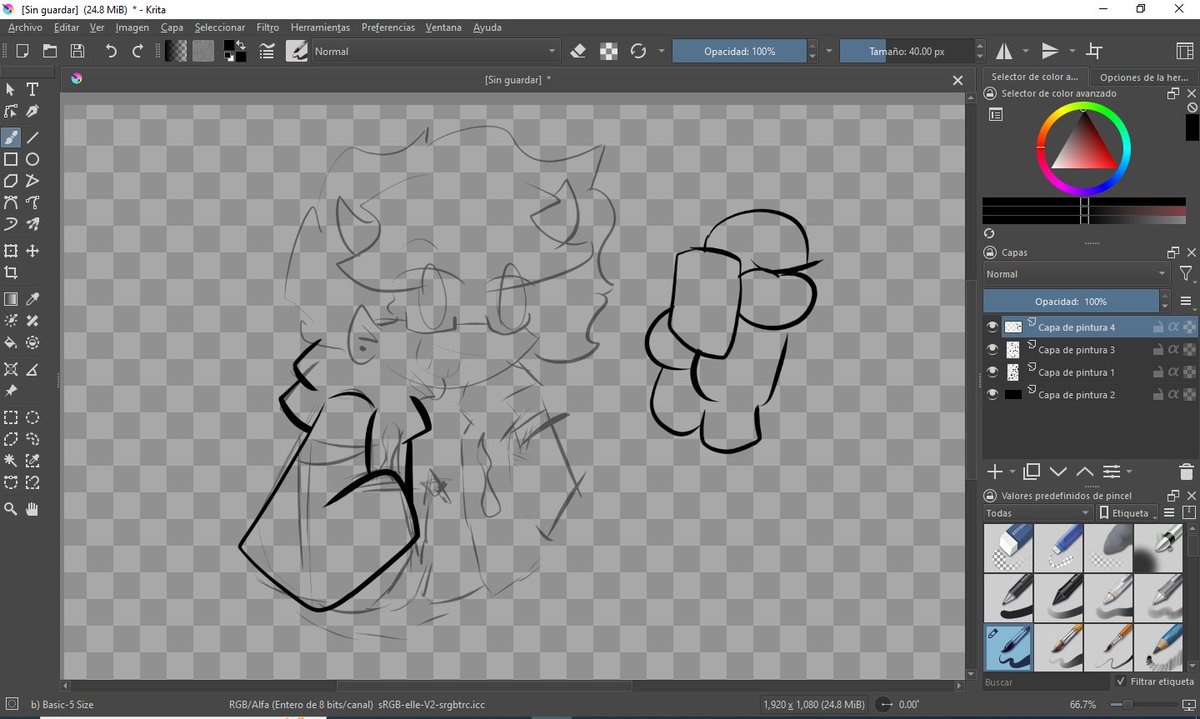Delete layer with the trash icon
Screen dimensions: 1200x719
pyautogui.click(x=1186, y=472)
